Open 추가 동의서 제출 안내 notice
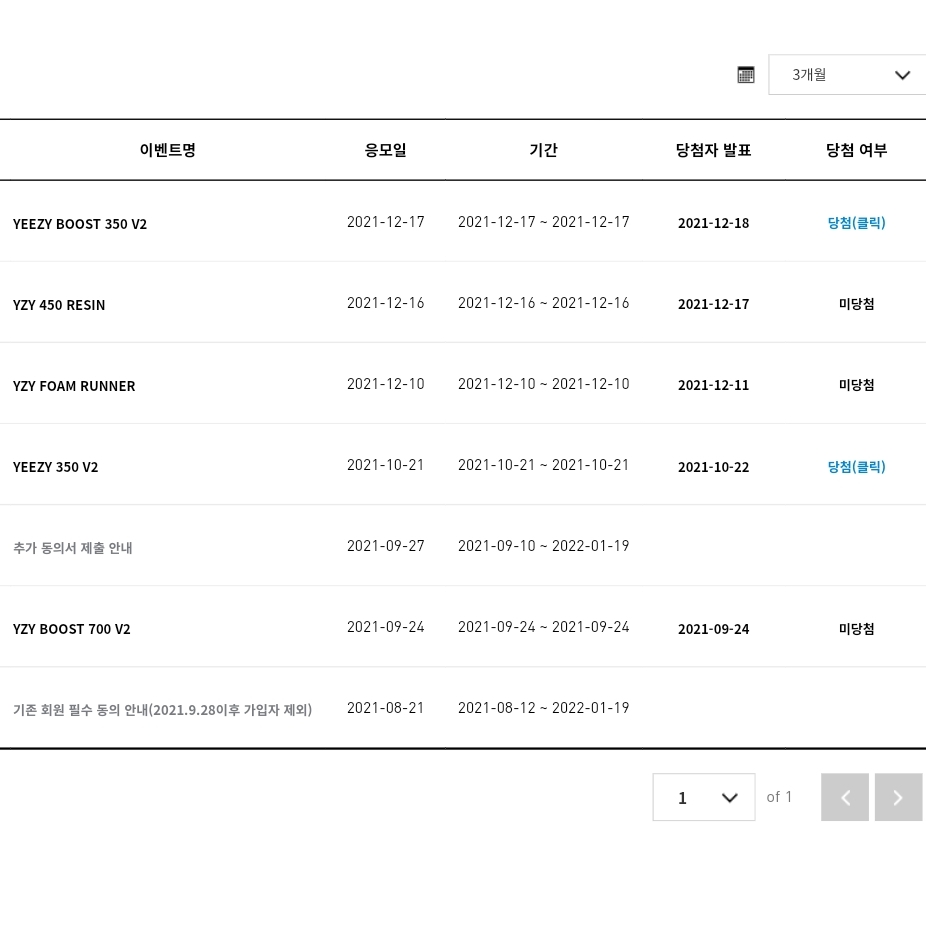Image resolution: width=926 pixels, height=926 pixels. (73, 547)
